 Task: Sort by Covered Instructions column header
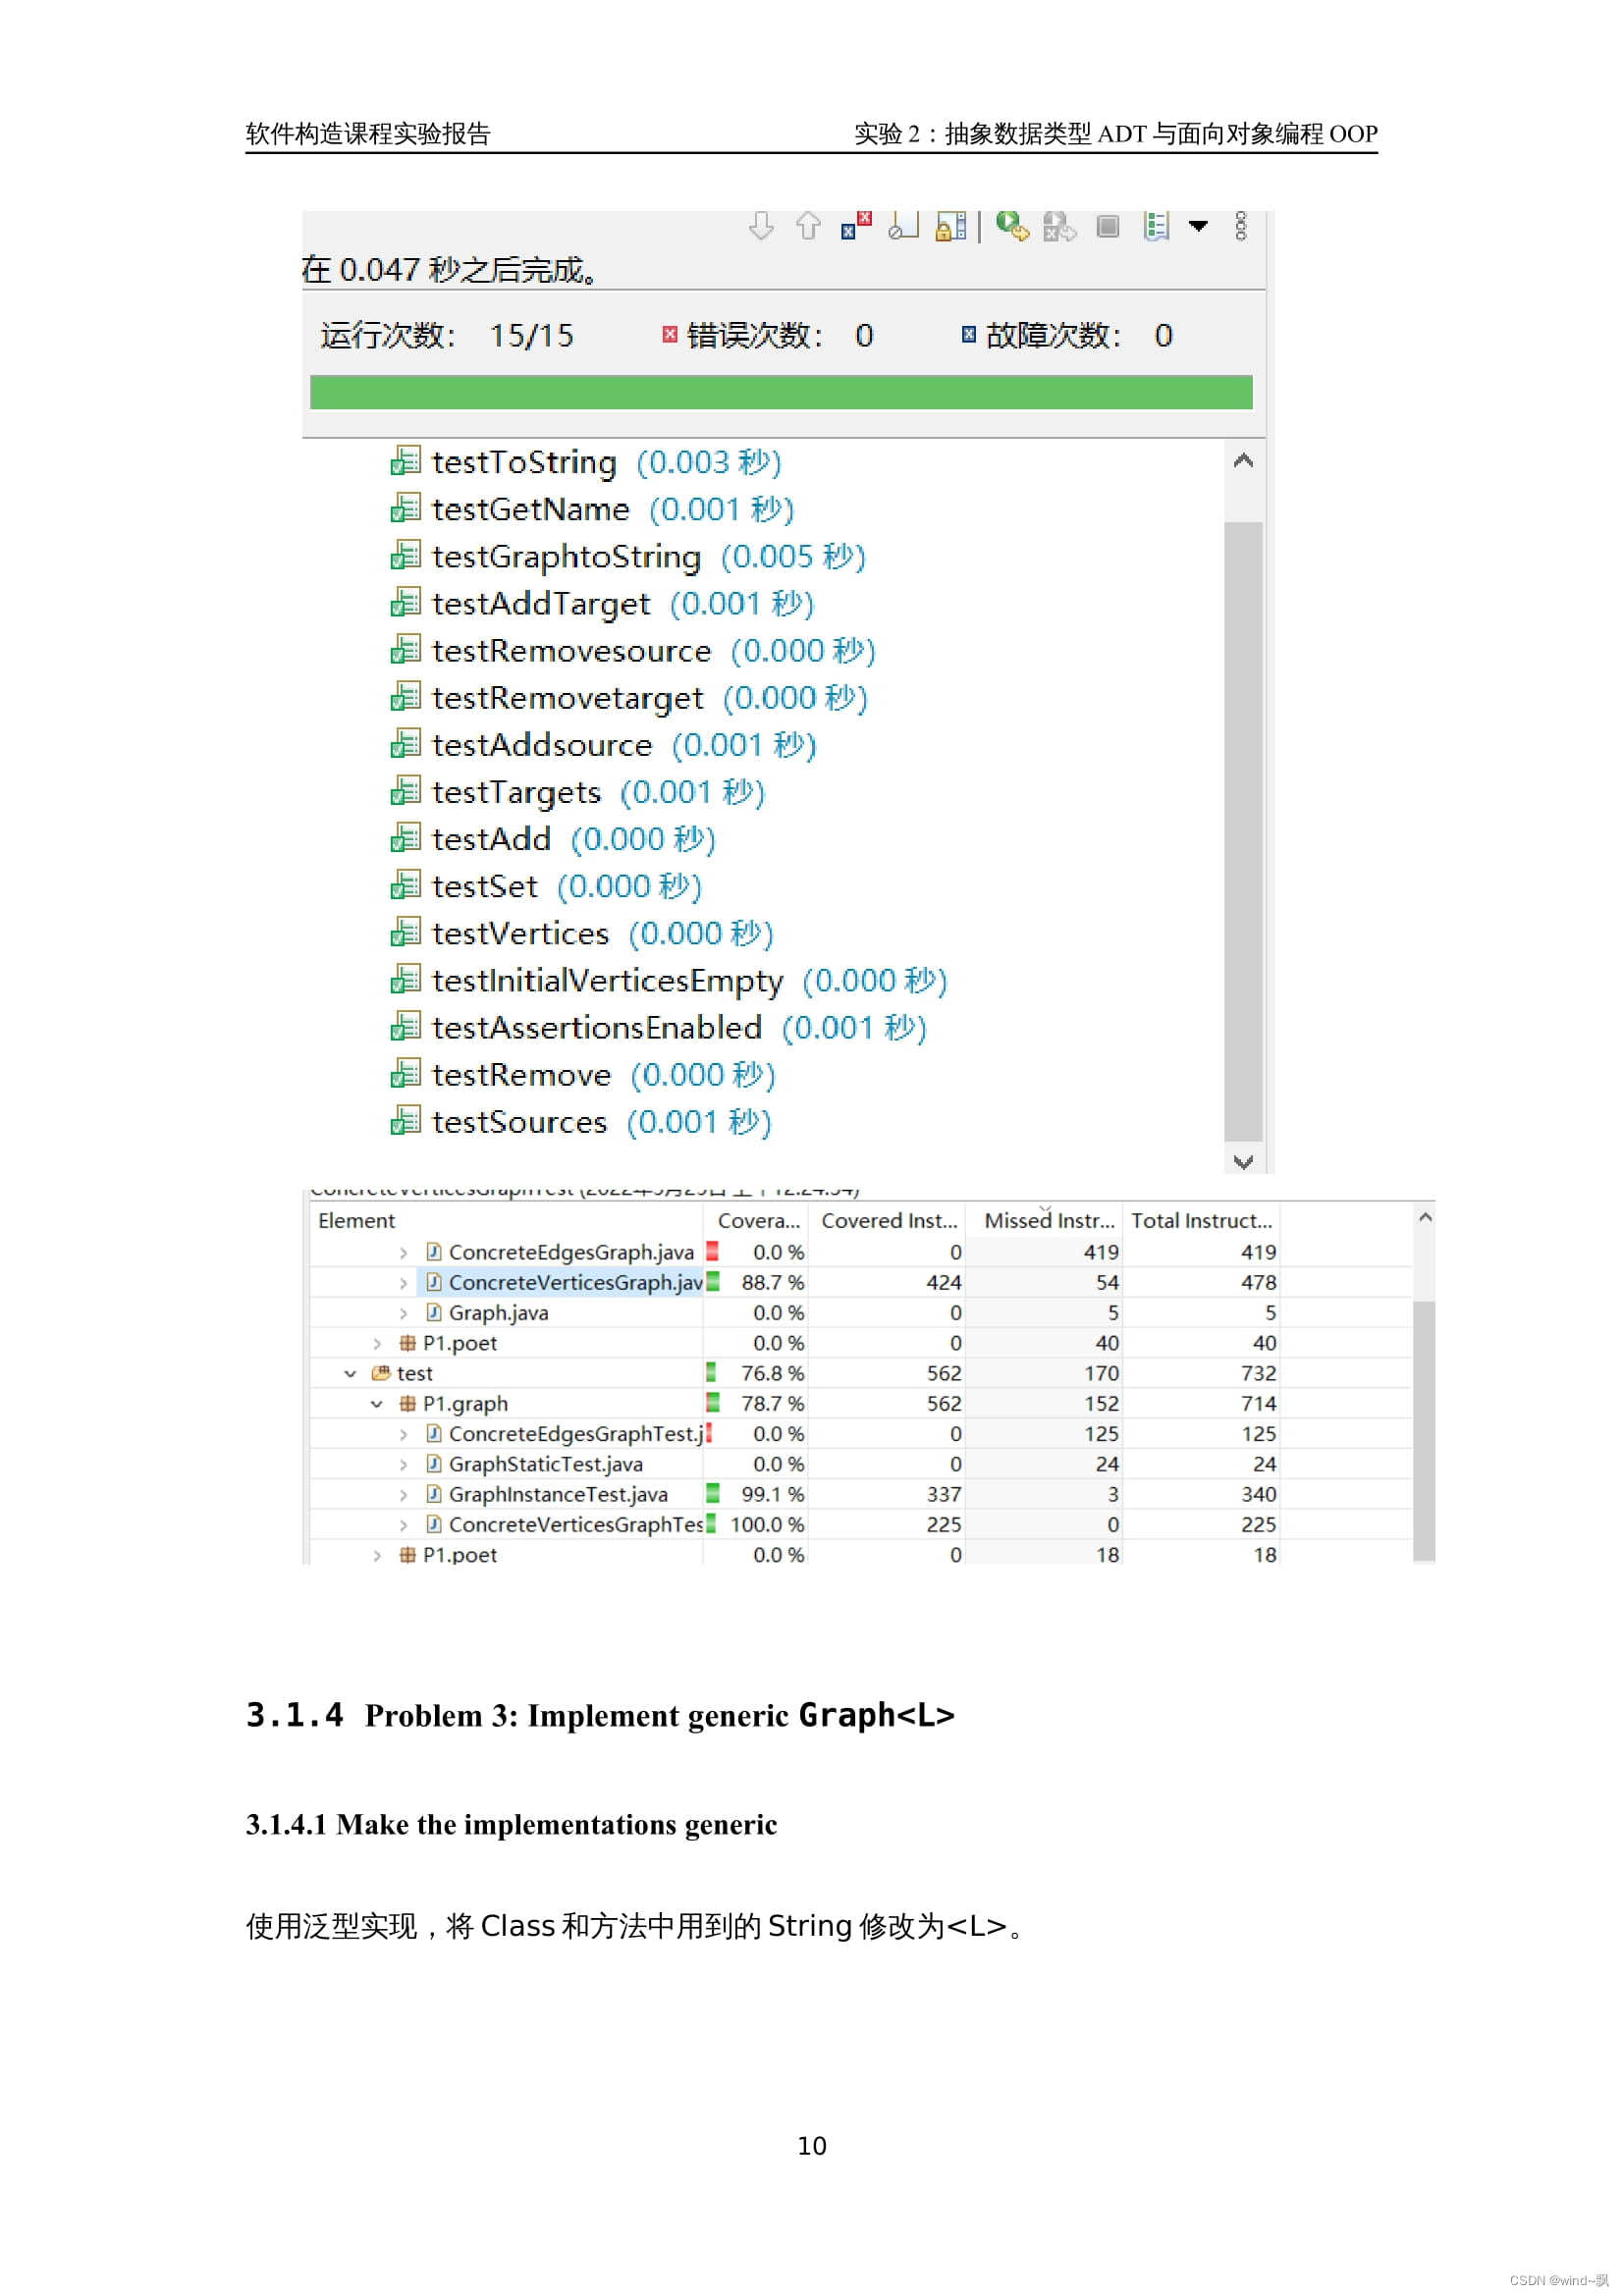pyautogui.click(x=889, y=1220)
